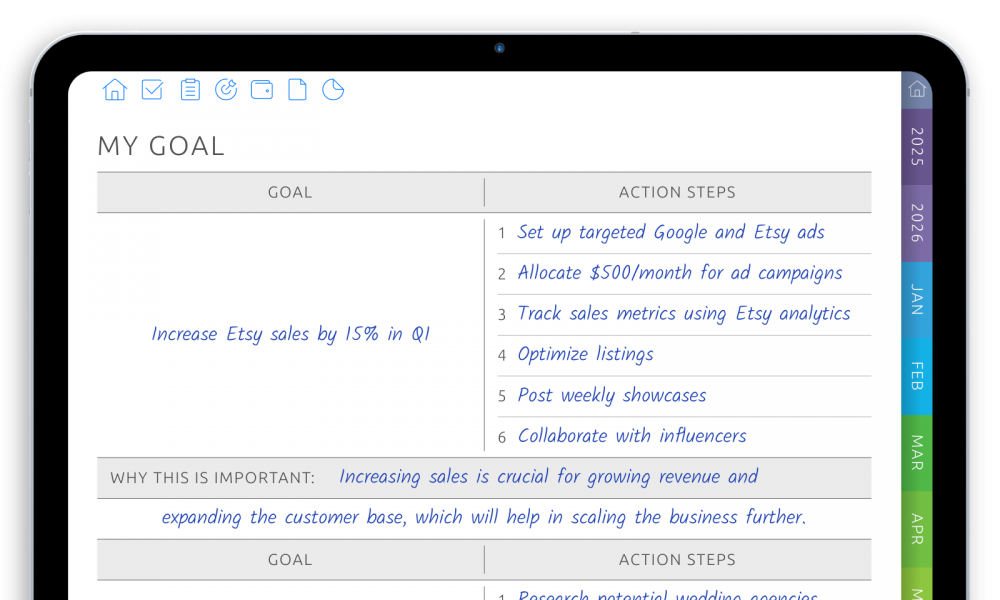Go to the FEB month tab
This screenshot has width=1000, height=600.
click(916, 376)
